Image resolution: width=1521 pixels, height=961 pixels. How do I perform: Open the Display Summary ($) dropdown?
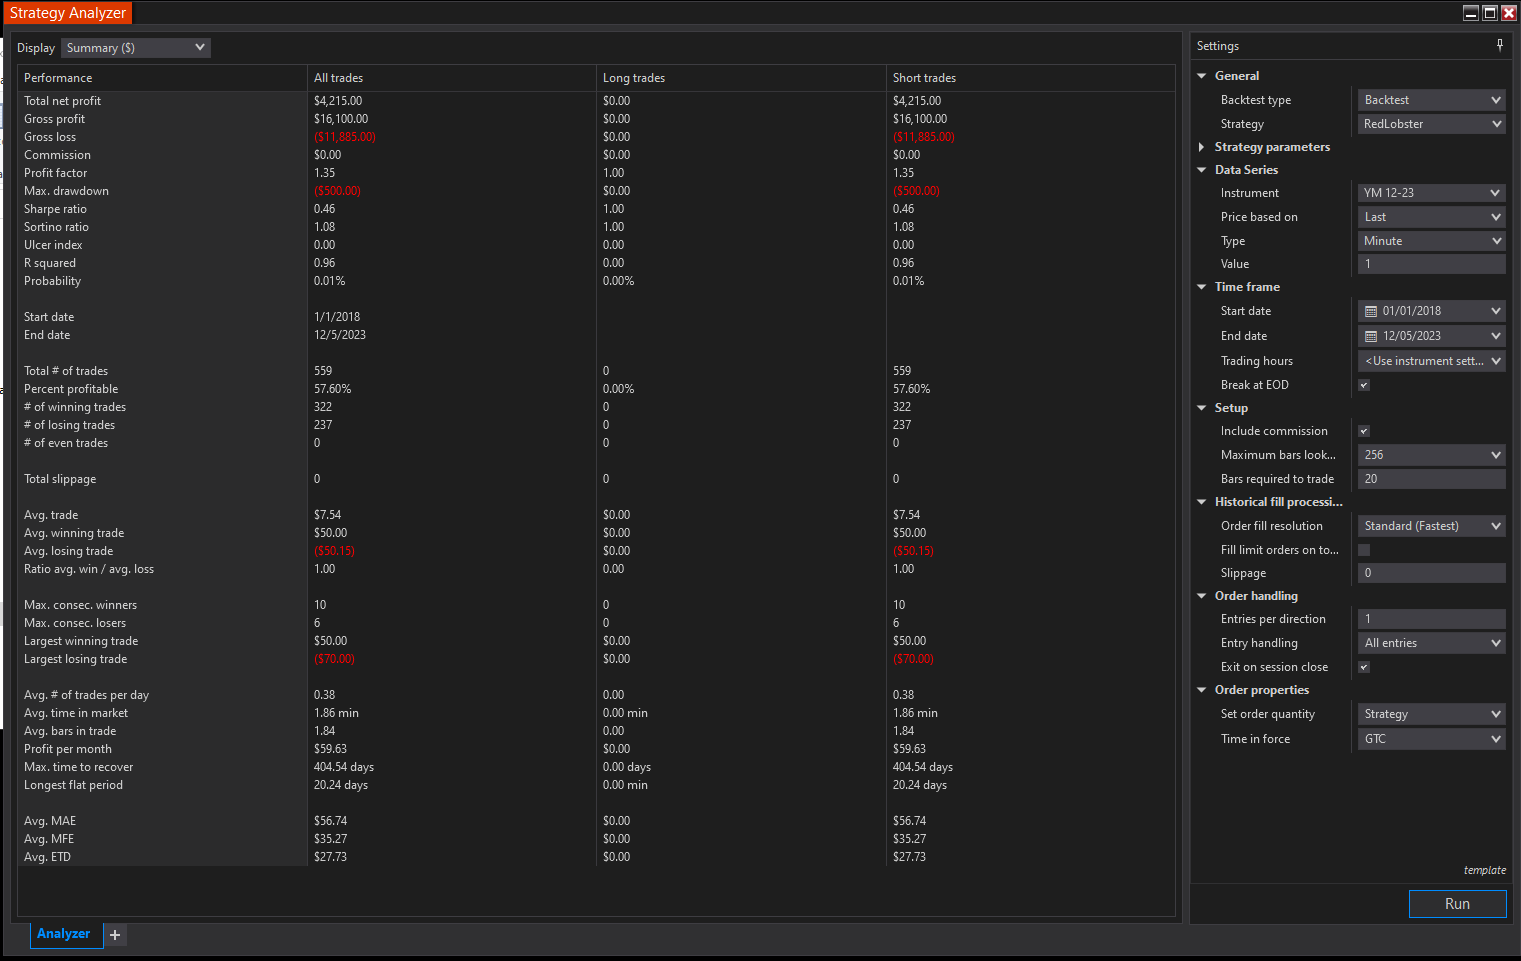(x=136, y=48)
